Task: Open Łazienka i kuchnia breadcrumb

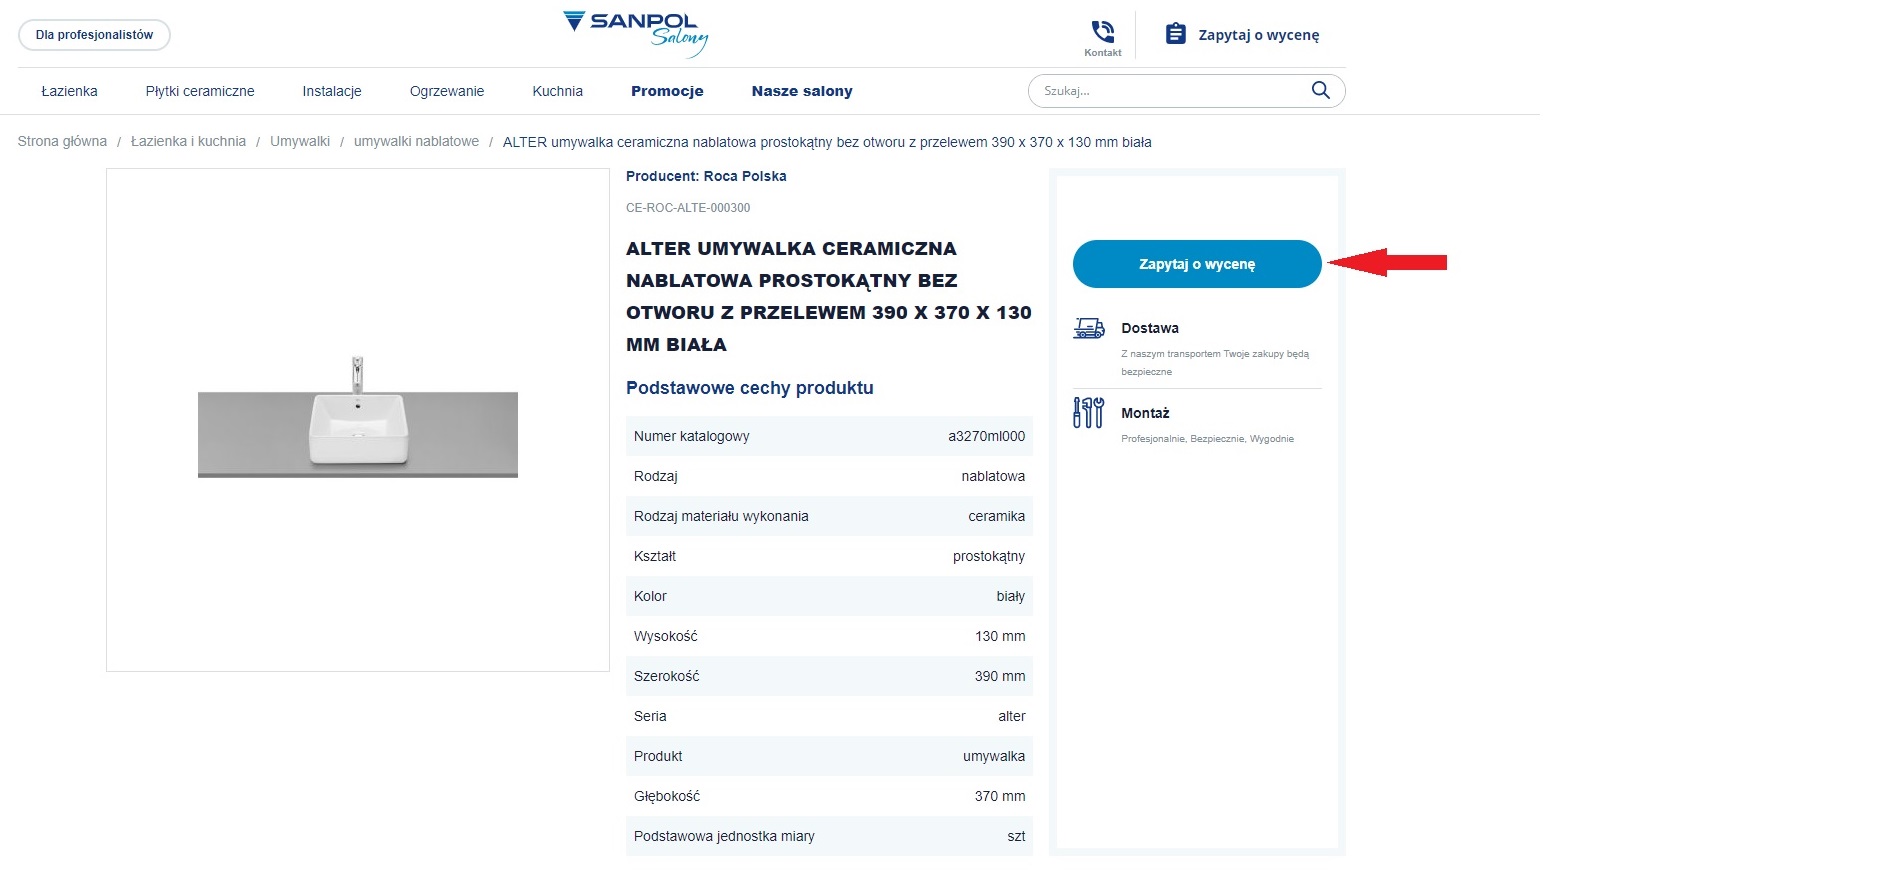Action: [x=188, y=142]
